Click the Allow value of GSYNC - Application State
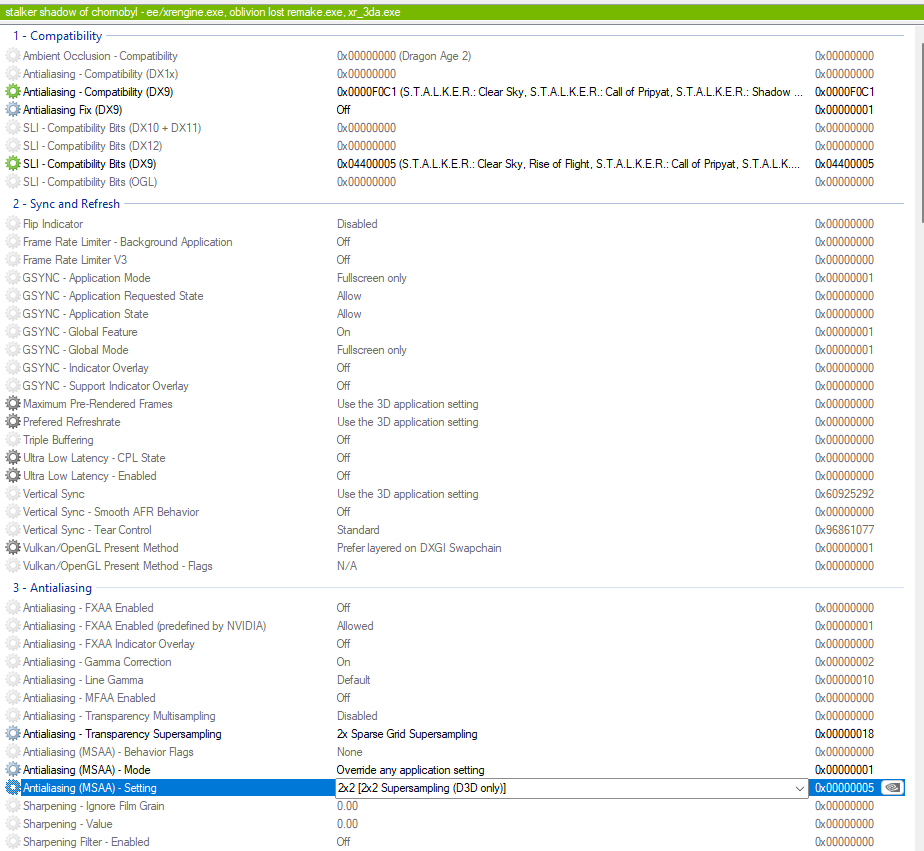This screenshot has width=924, height=851. (x=349, y=314)
